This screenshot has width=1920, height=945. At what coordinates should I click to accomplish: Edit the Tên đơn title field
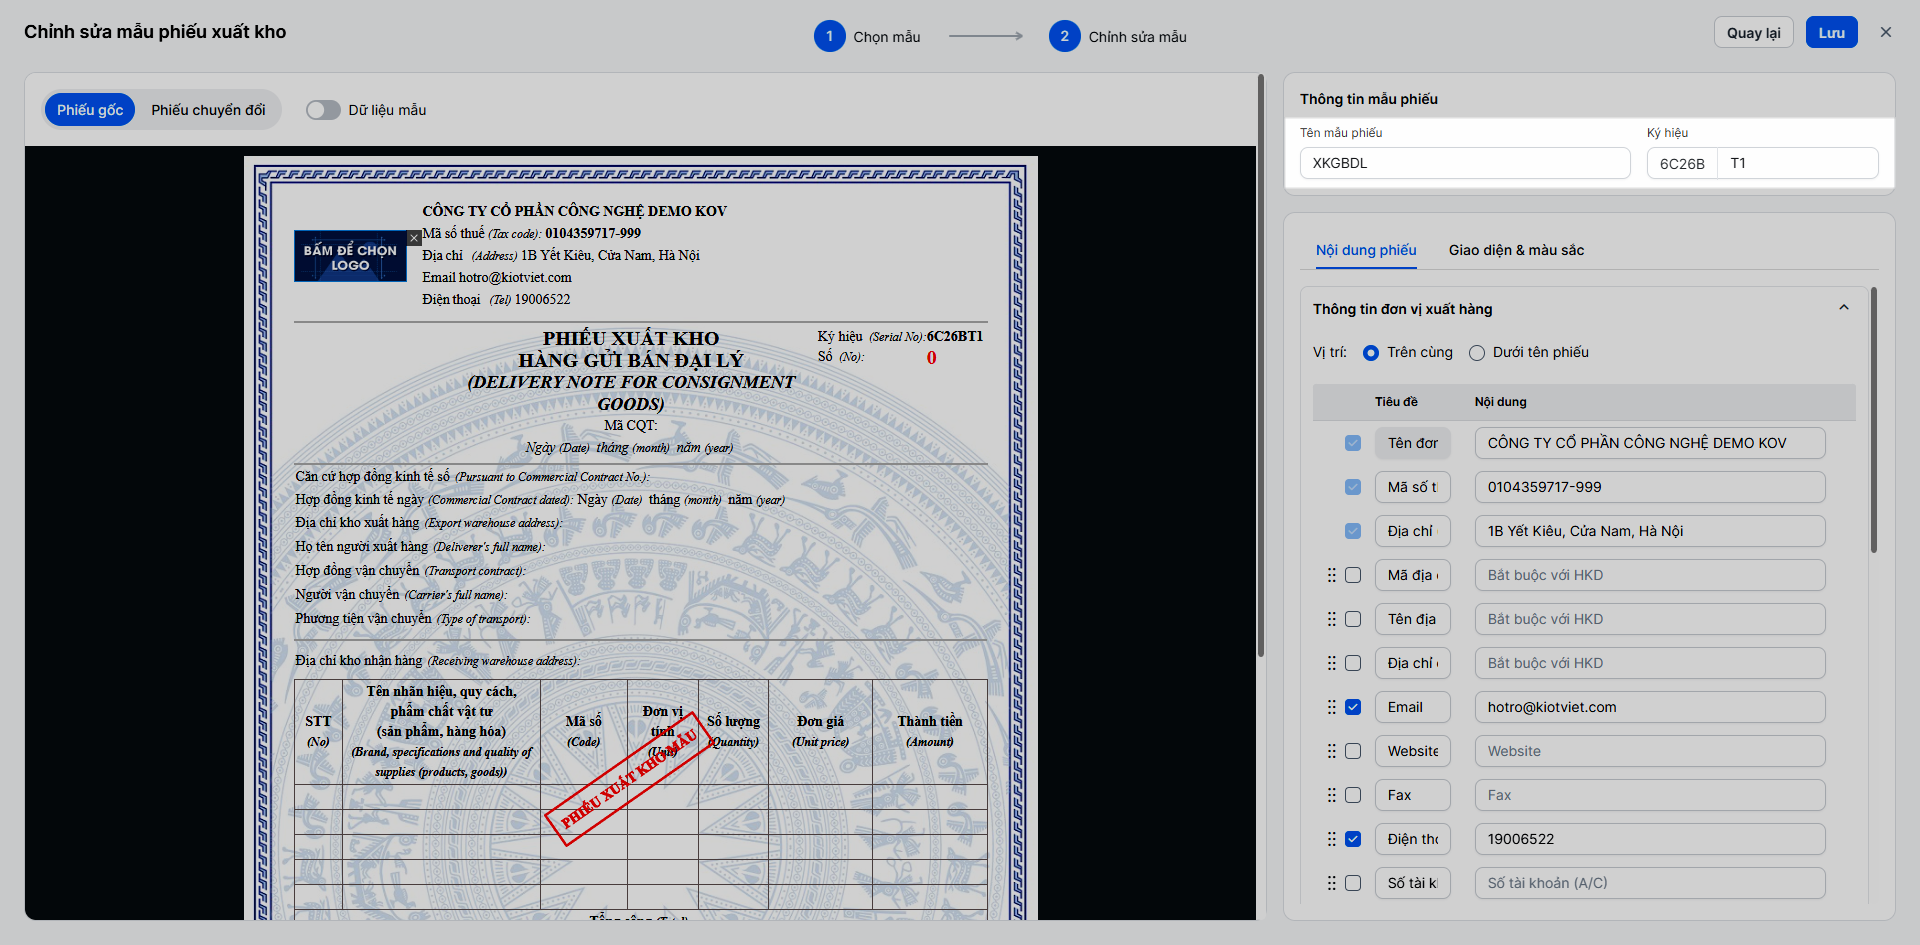click(x=1412, y=443)
